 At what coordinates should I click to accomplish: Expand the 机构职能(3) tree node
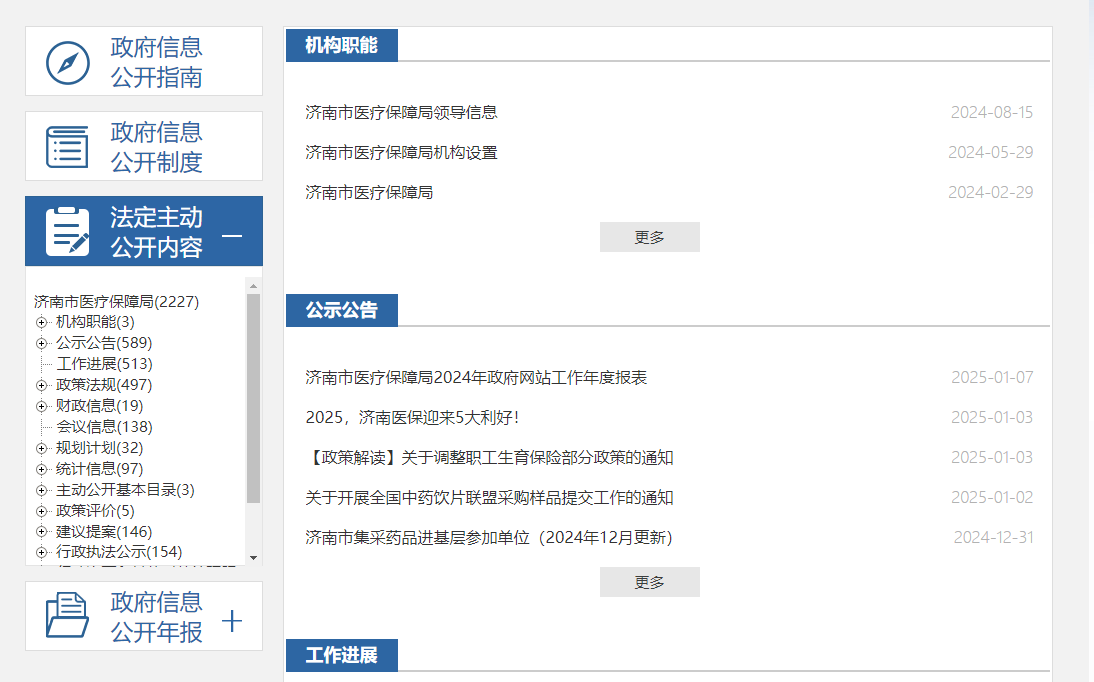tap(42, 322)
